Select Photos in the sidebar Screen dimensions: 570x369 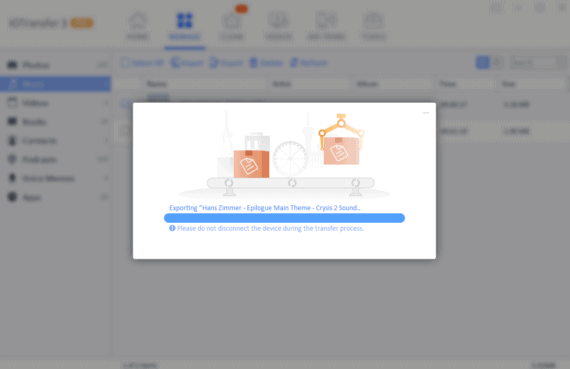coord(56,65)
